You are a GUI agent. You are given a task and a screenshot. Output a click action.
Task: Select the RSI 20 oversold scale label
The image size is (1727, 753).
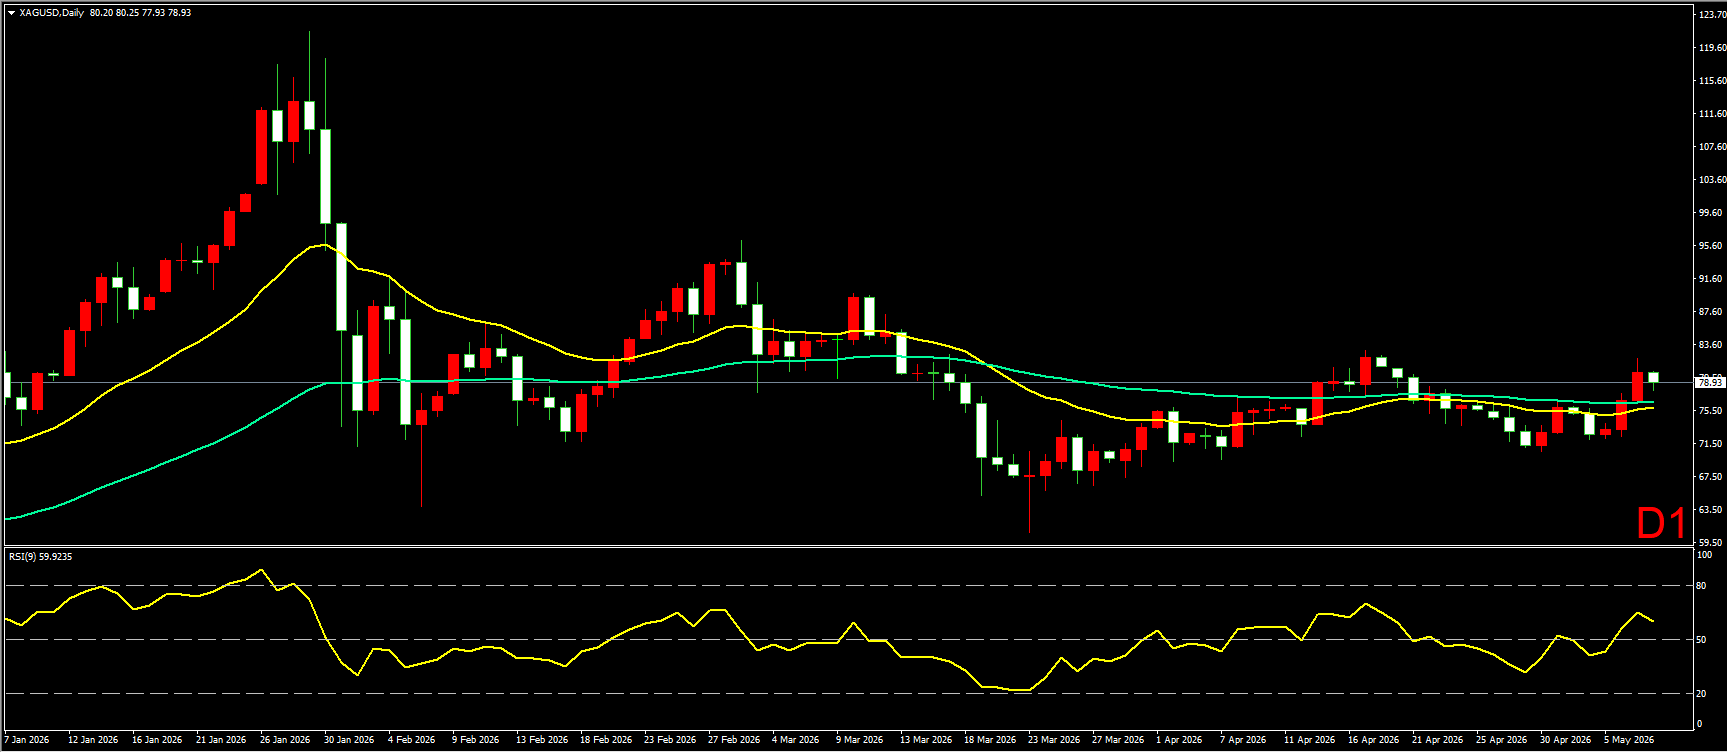coord(1701,693)
